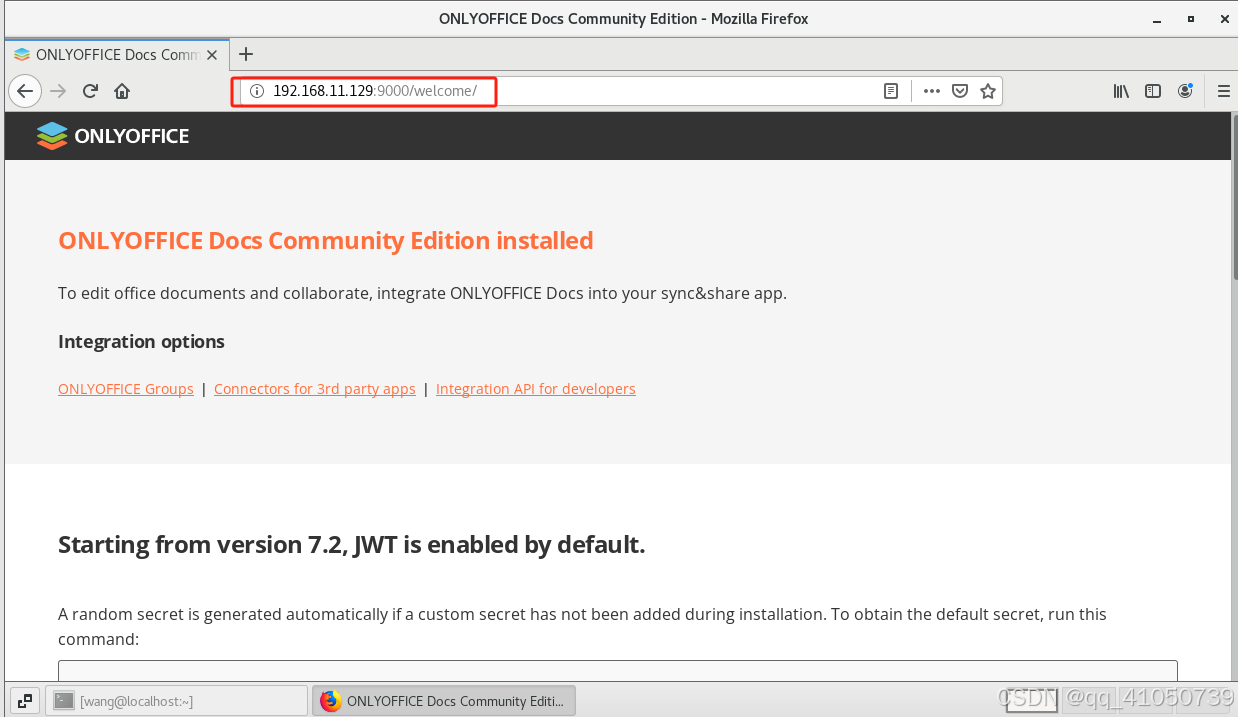Toggle reader view icon
1238x717 pixels.
click(890, 91)
